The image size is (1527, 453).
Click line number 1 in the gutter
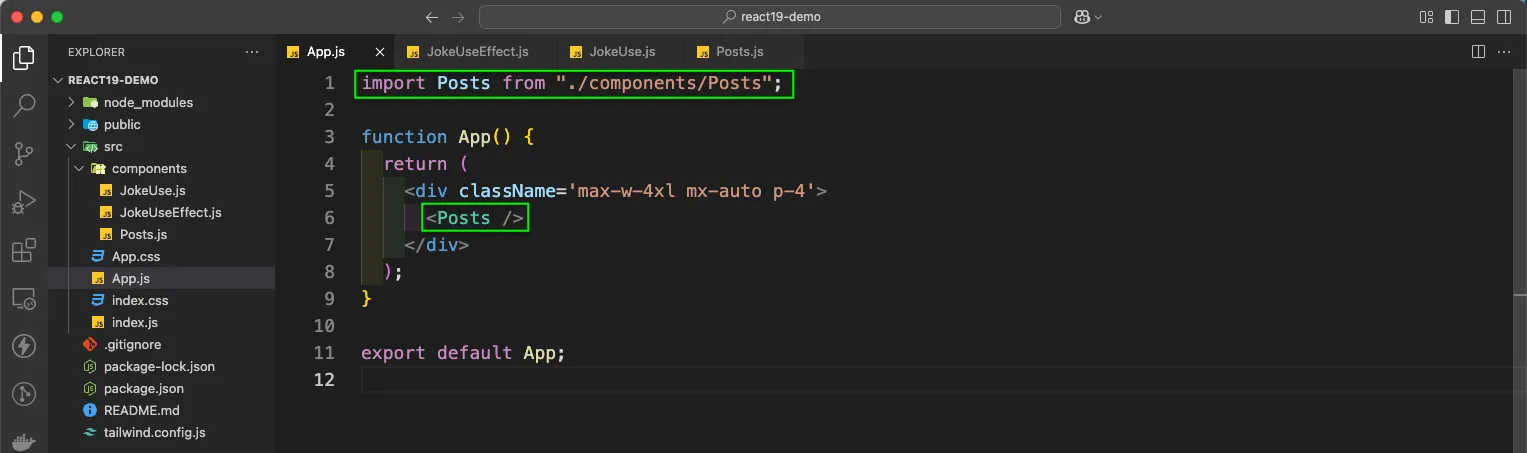pos(329,83)
